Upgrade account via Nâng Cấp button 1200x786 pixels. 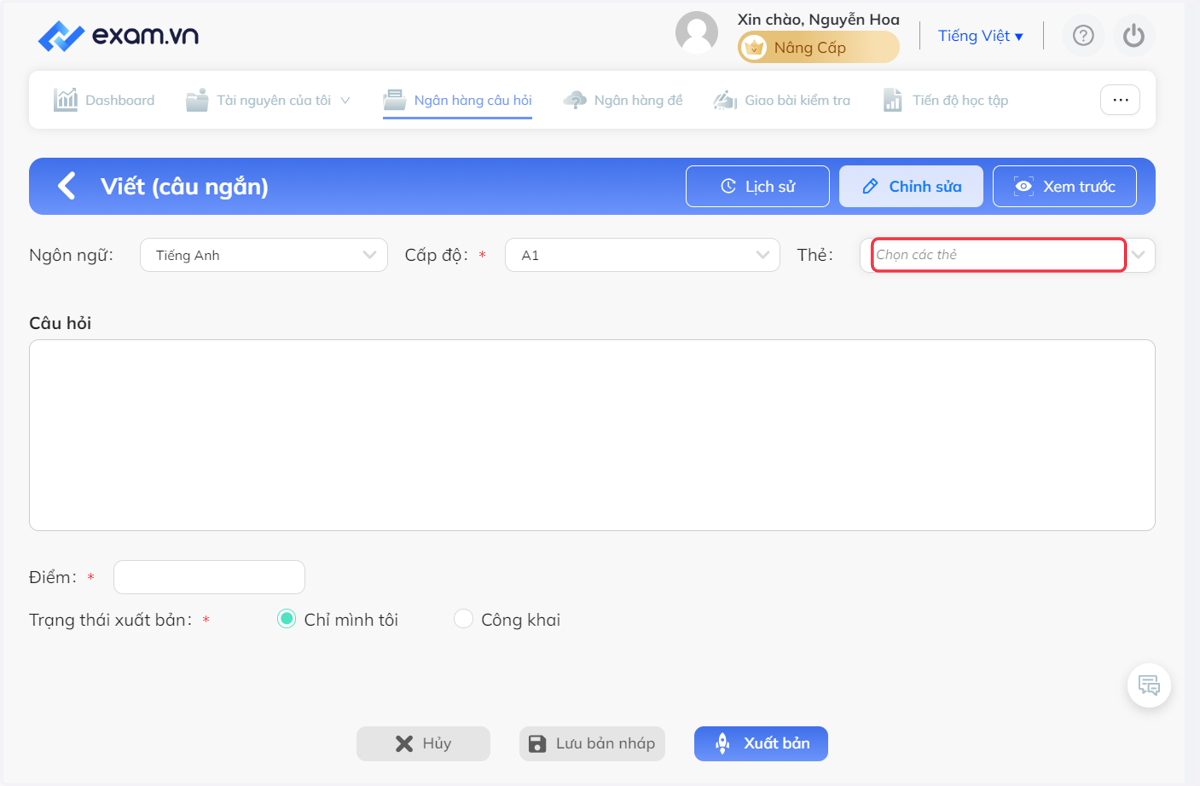pyautogui.click(x=818, y=47)
